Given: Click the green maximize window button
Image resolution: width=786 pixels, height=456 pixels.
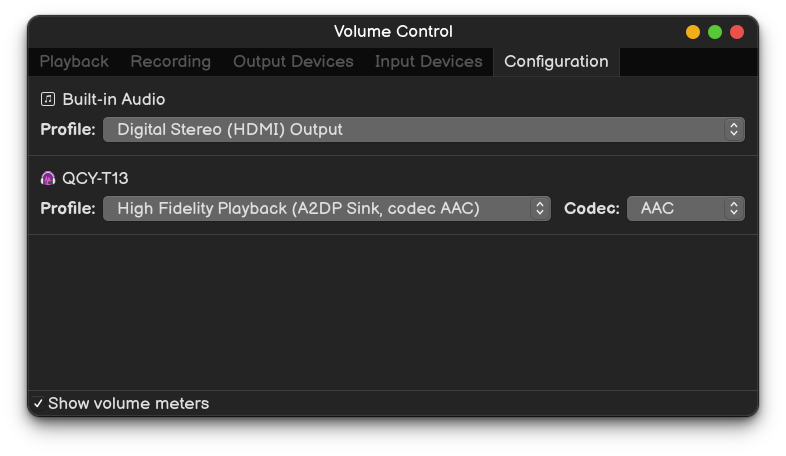Looking at the screenshot, I should [x=715, y=32].
